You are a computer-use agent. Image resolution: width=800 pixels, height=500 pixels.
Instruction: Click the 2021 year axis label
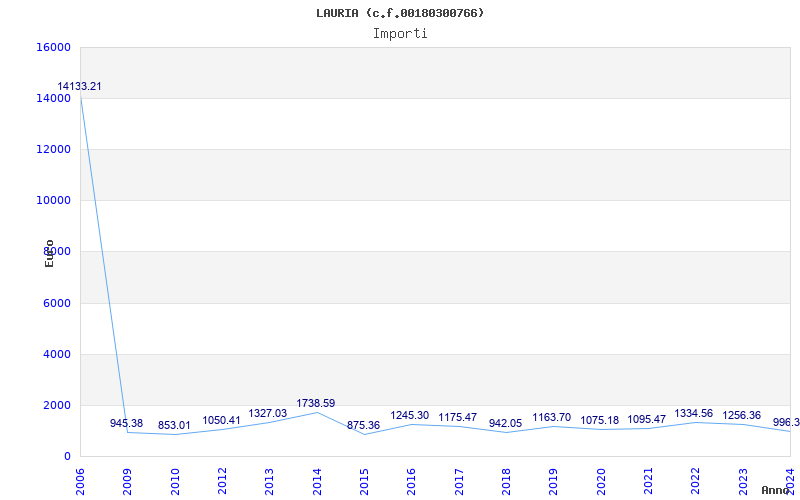(x=648, y=481)
